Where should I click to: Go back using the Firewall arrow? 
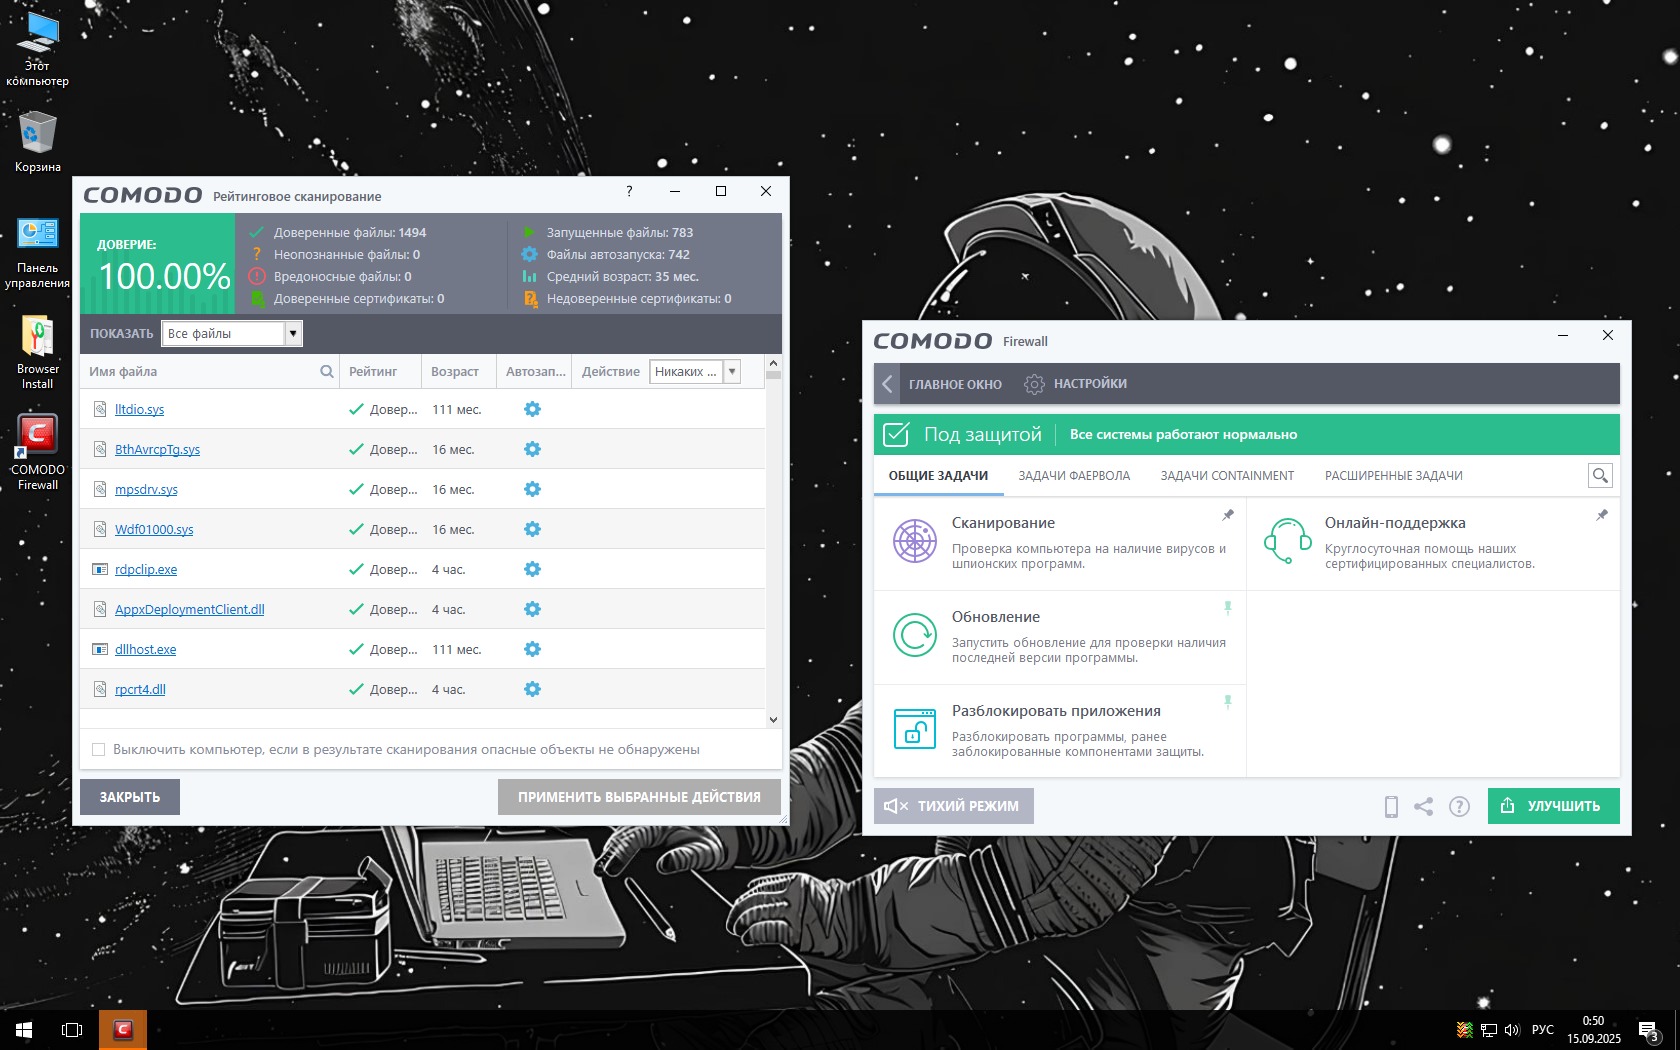click(887, 384)
